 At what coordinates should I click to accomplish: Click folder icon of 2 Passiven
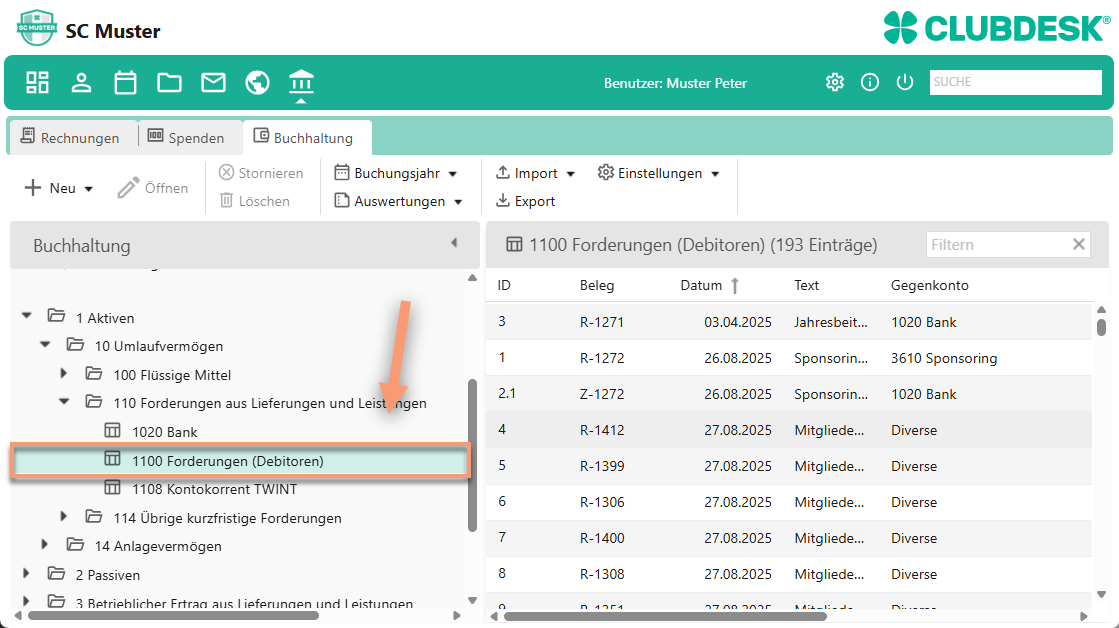click(x=56, y=573)
